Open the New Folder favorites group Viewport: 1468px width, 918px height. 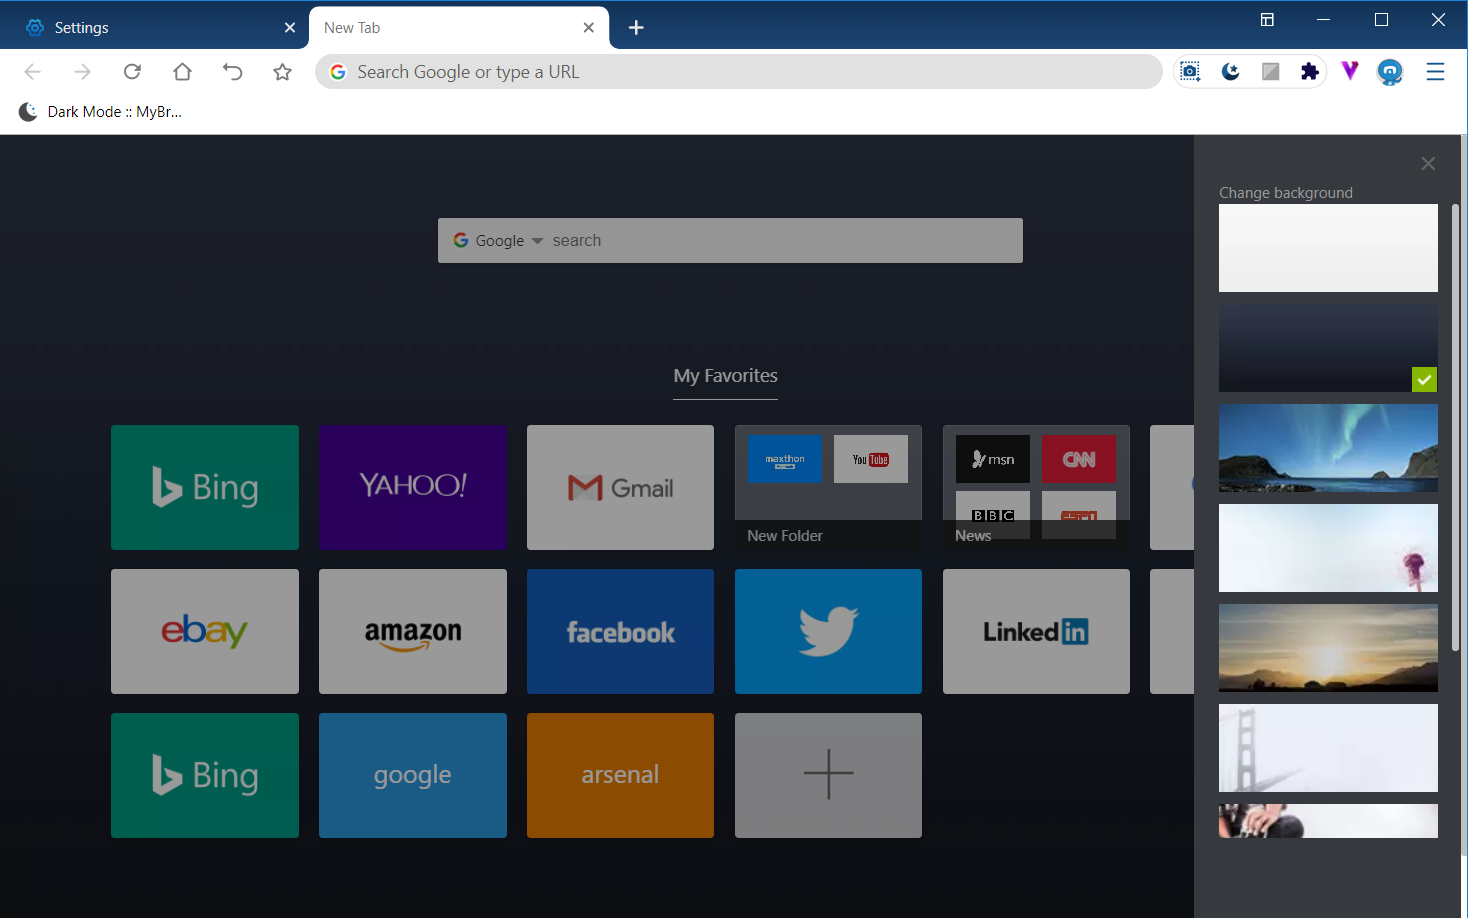[828, 487]
